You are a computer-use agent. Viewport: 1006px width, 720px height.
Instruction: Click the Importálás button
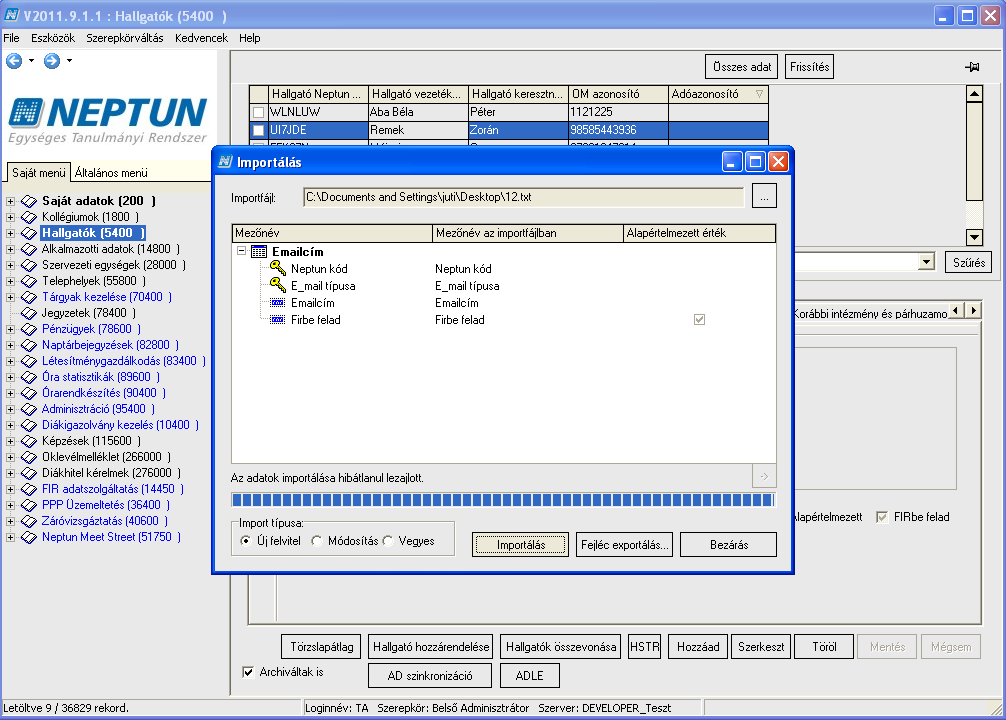pos(520,545)
